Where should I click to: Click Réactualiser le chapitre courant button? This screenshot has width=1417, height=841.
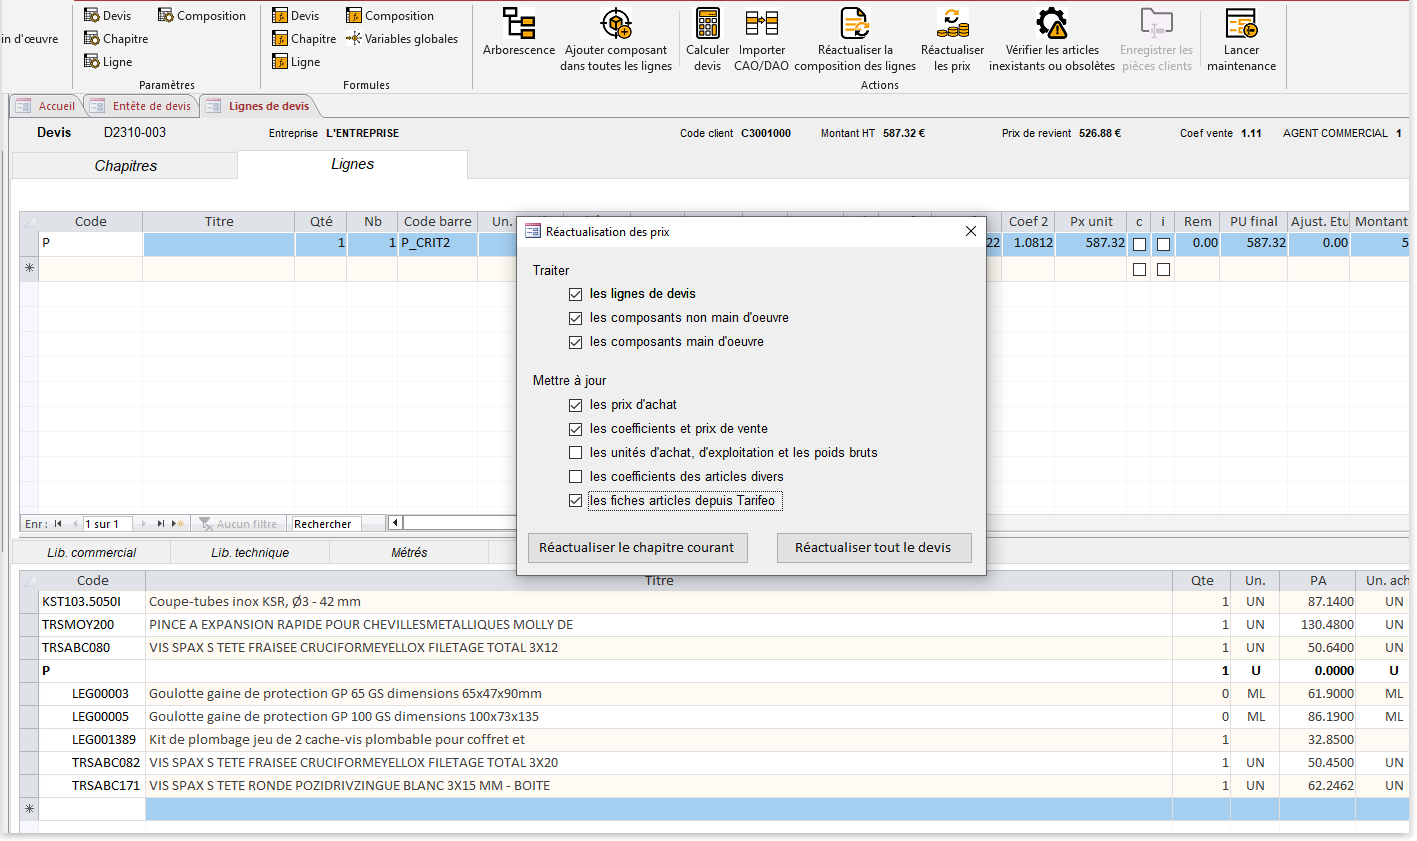[x=637, y=548]
